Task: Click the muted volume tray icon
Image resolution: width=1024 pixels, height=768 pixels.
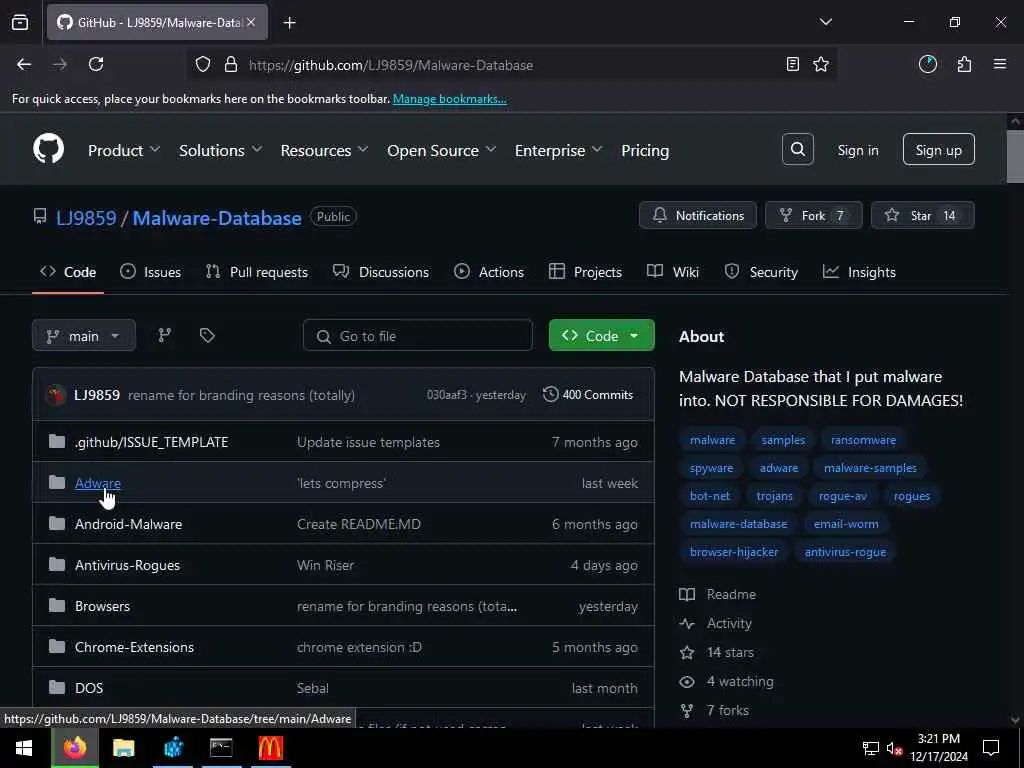Action: (894, 749)
